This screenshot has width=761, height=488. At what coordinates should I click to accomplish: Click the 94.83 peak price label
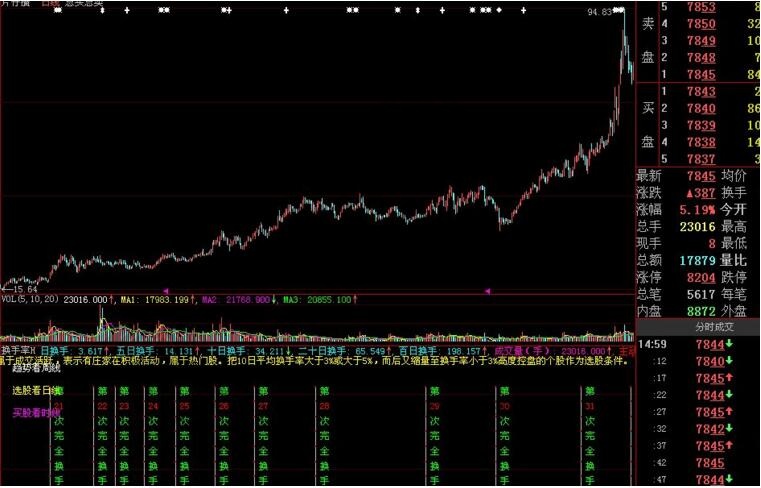point(600,12)
